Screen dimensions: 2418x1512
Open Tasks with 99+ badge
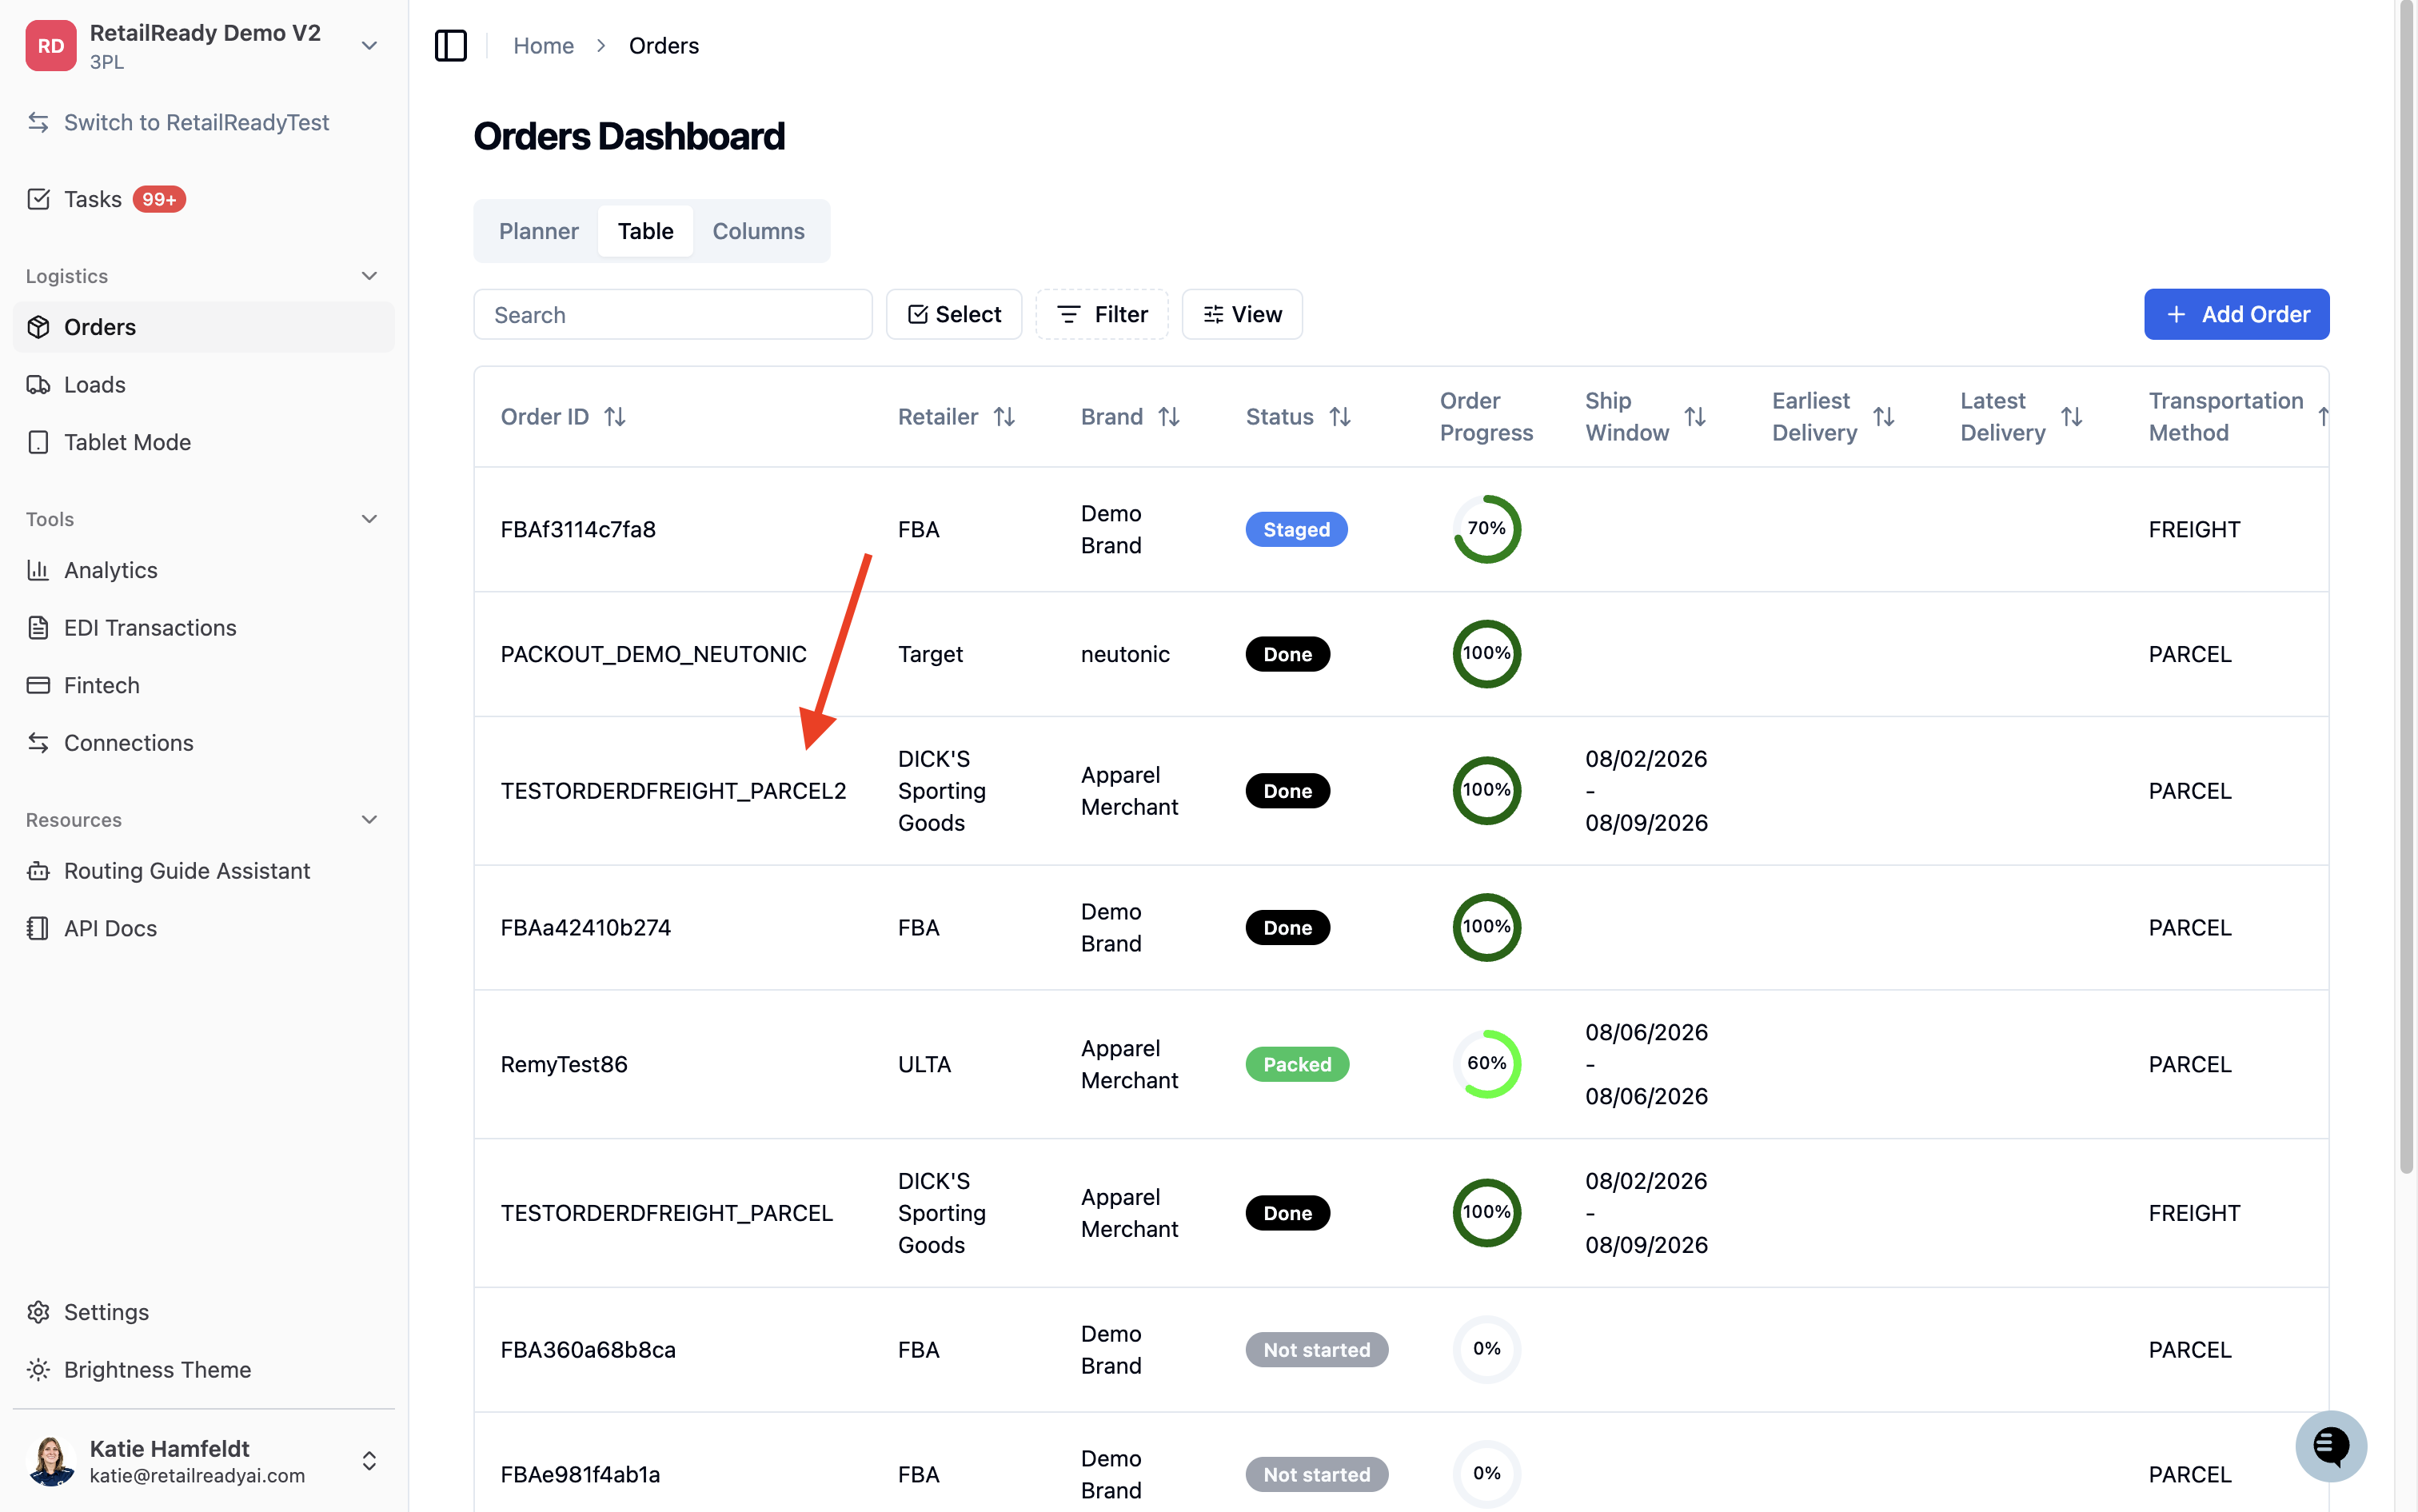click(x=203, y=199)
